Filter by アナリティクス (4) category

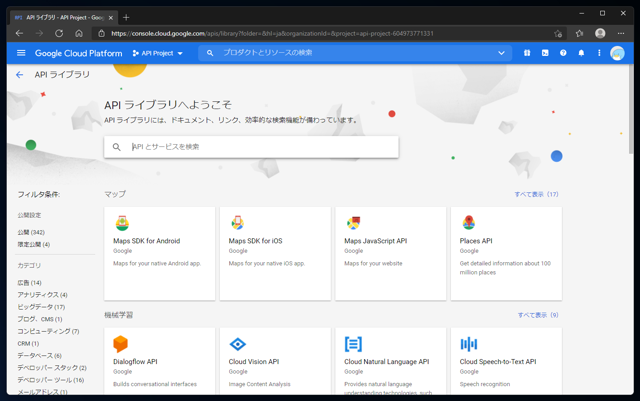point(42,295)
